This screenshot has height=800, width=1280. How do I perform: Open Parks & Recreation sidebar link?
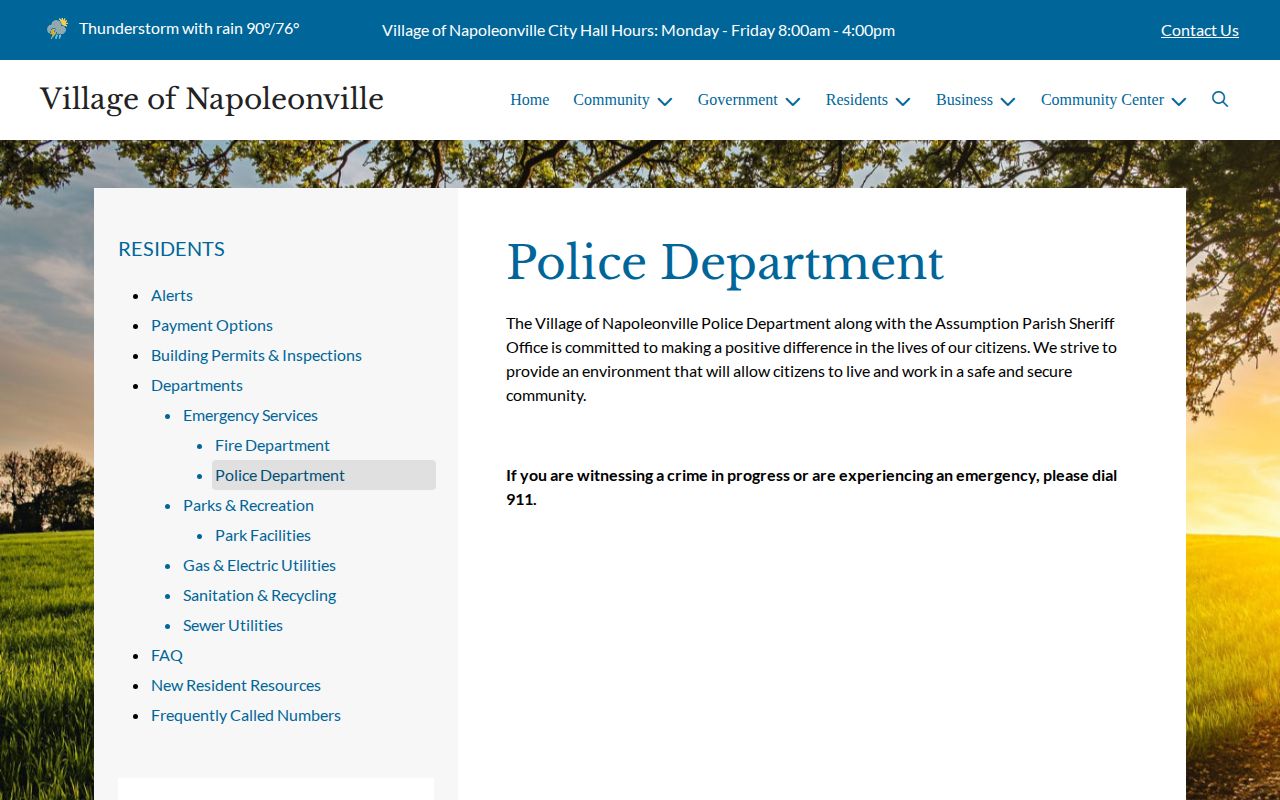tap(248, 505)
